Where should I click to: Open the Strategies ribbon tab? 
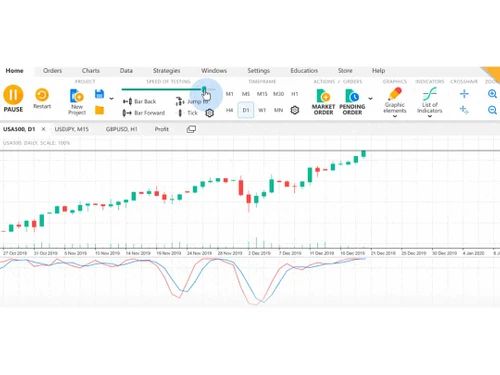pos(166,71)
